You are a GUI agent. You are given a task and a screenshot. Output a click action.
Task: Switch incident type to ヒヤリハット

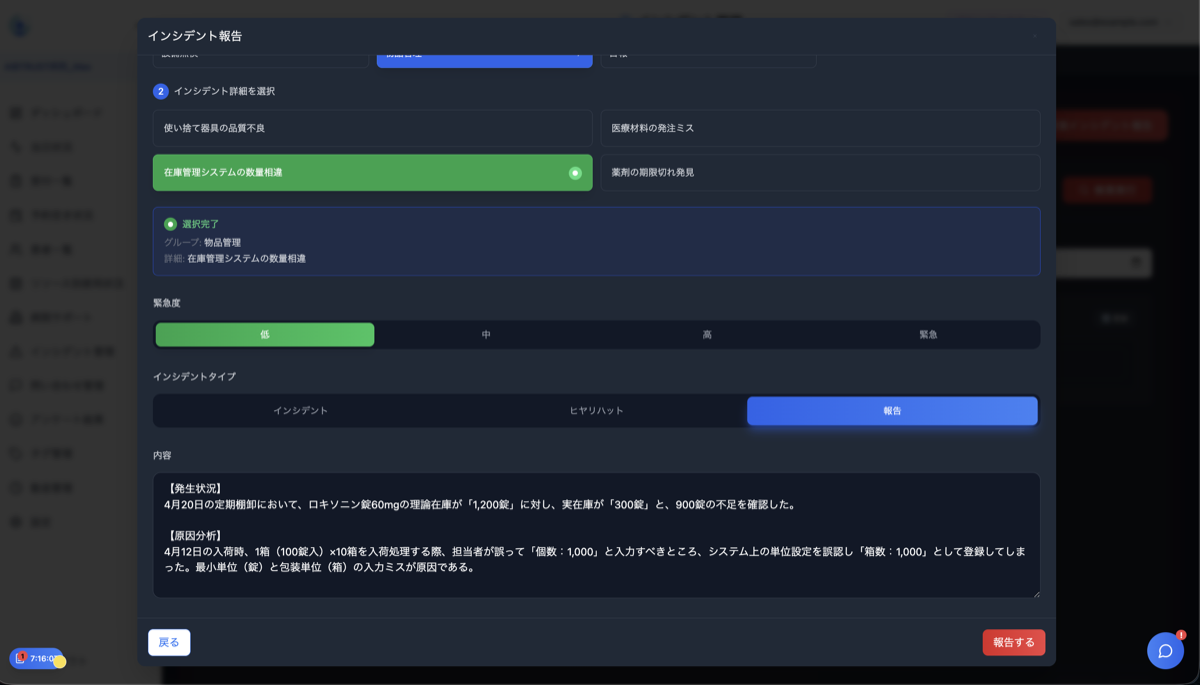click(x=596, y=410)
